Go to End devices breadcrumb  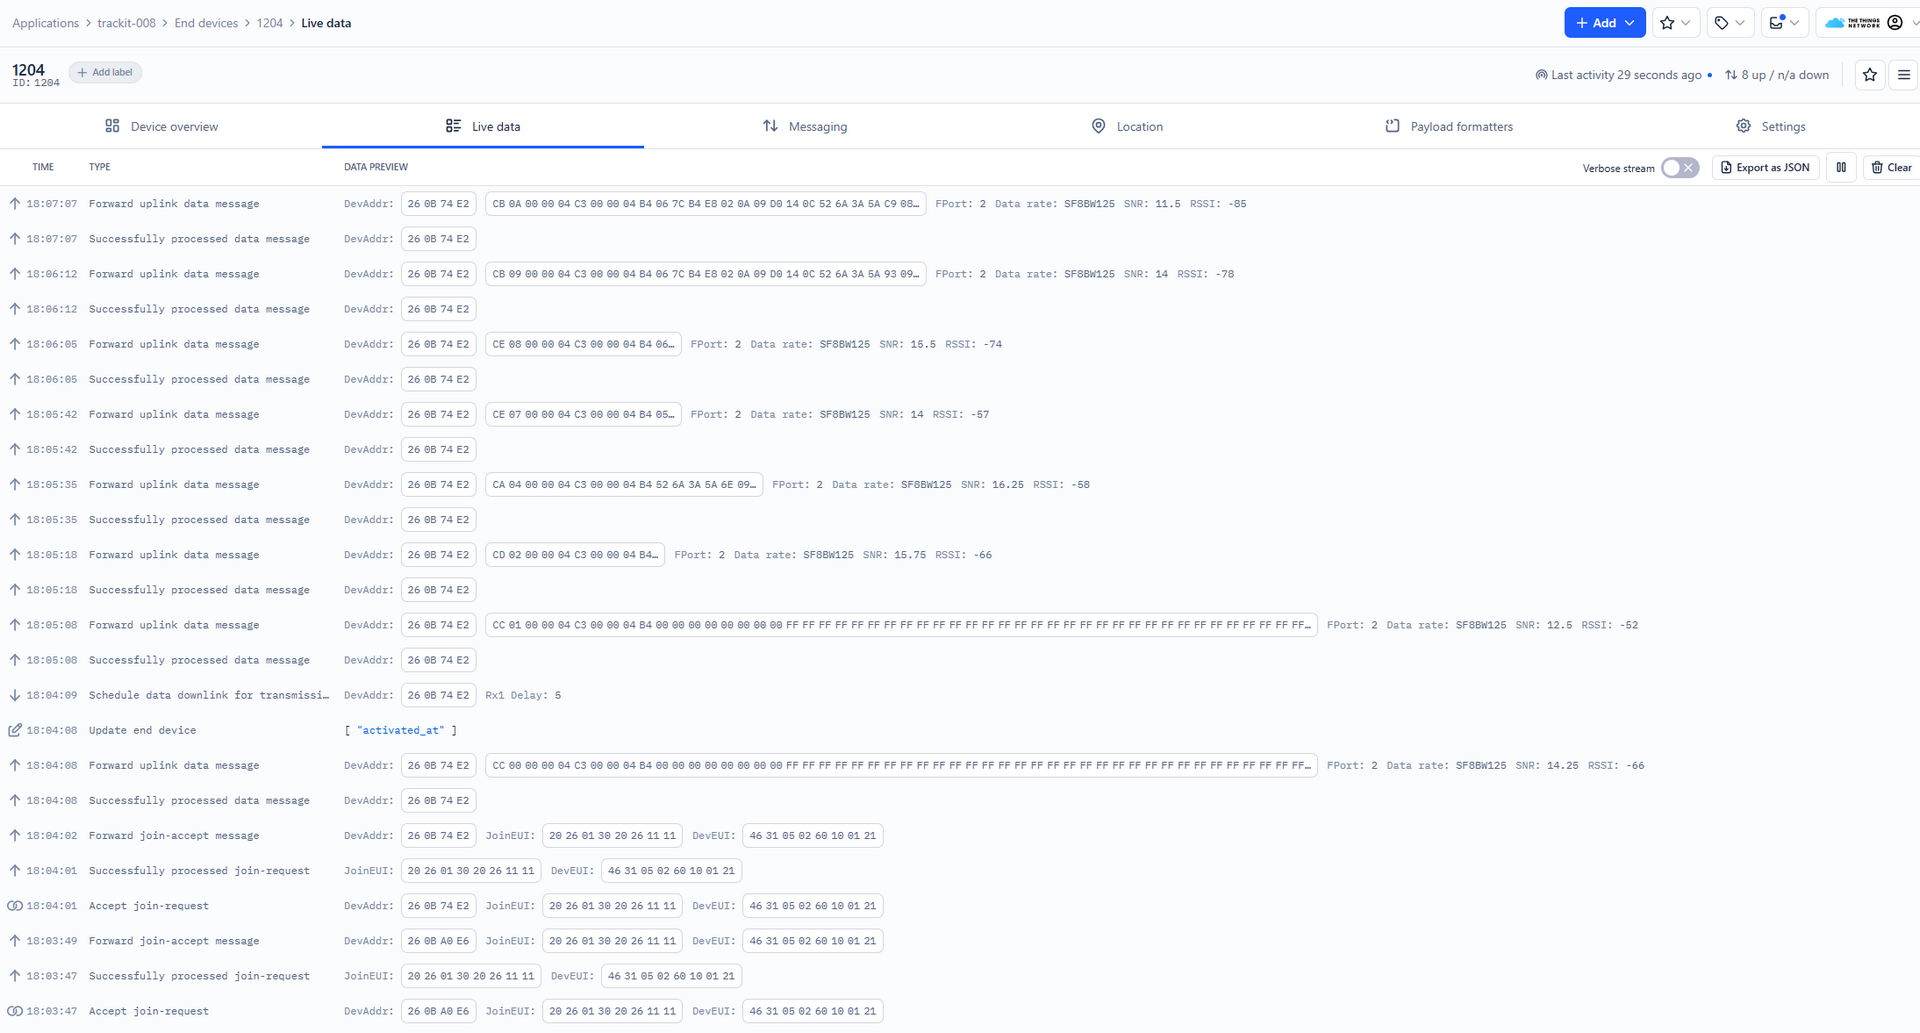coord(206,23)
